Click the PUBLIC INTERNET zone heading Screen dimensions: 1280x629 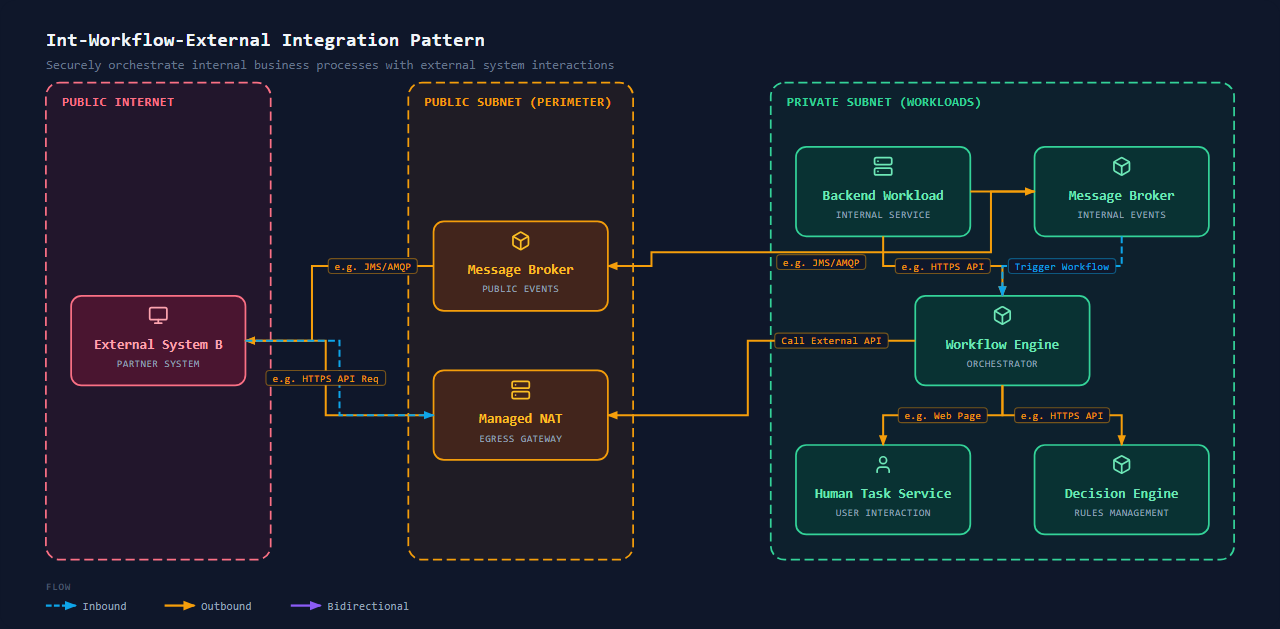(118, 102)
